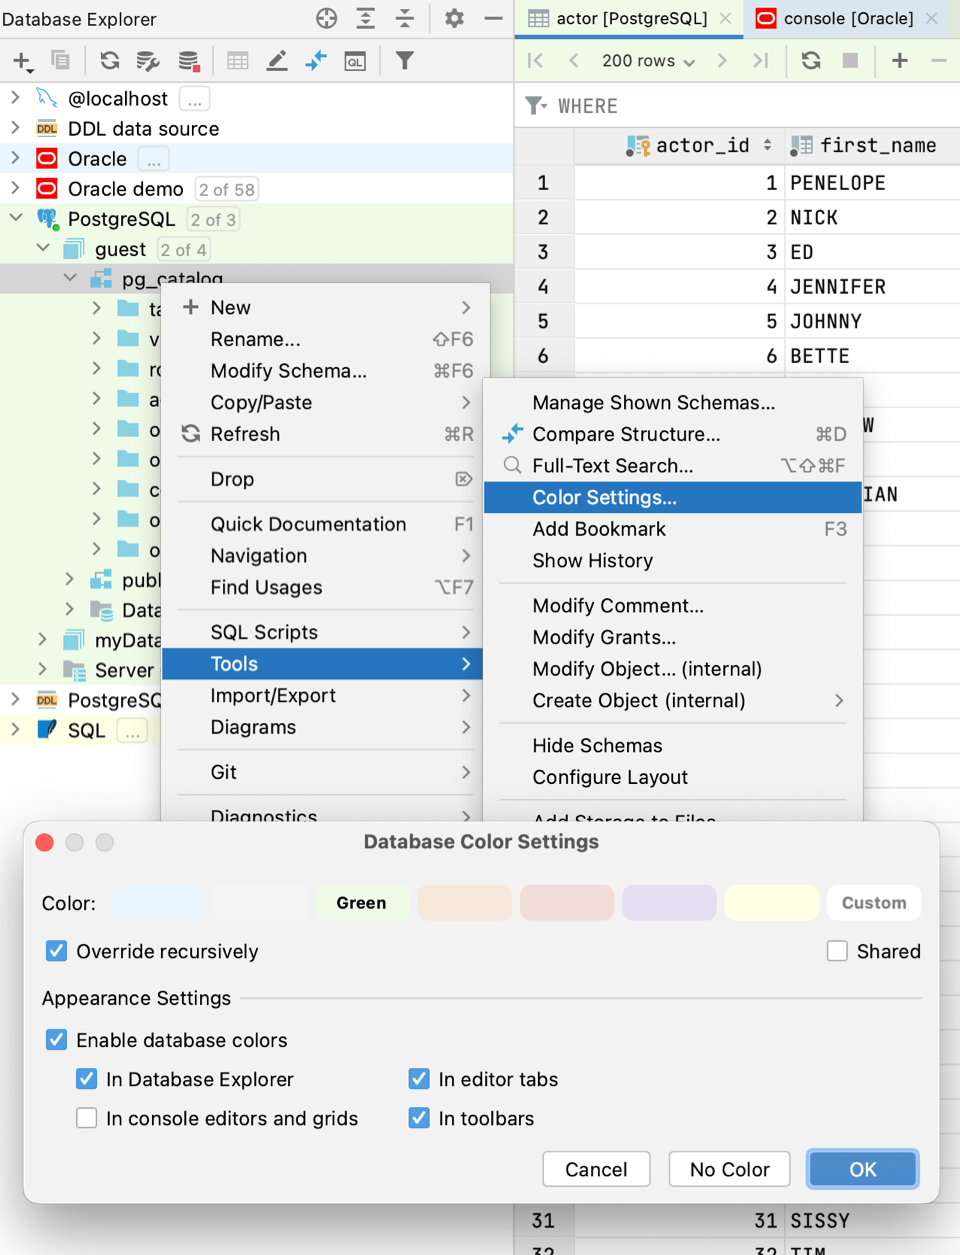This screenshot has width=960, height=1255.
Task: Switch to the console [Oracle] tab
Action: (848, 18)
